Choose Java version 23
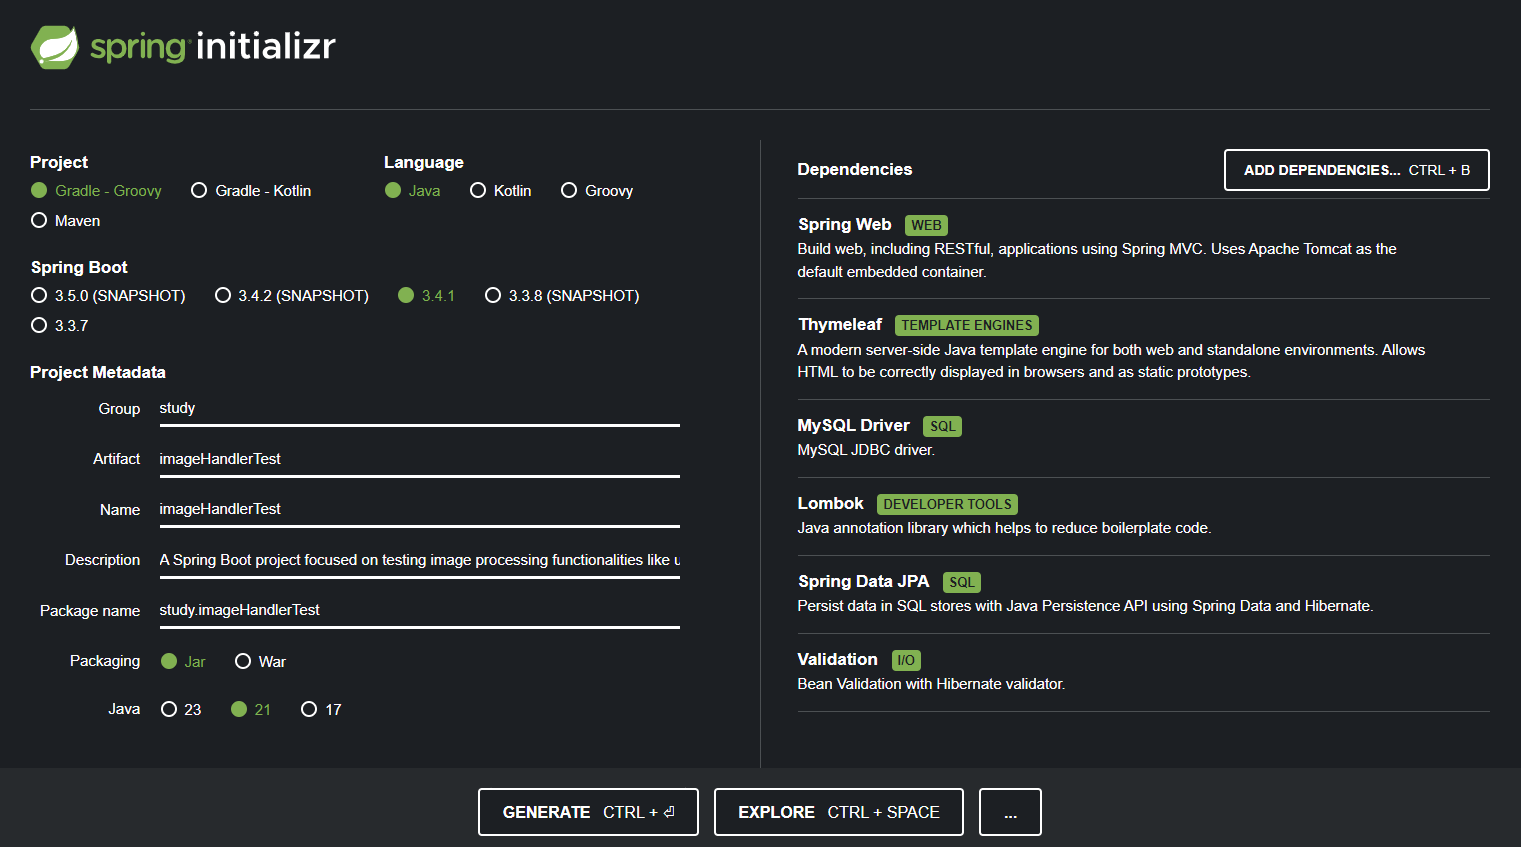1521x847 pixels. click(181, 709)
